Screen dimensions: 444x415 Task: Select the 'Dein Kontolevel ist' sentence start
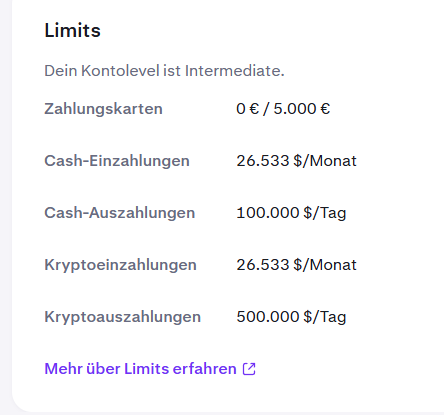113,71
